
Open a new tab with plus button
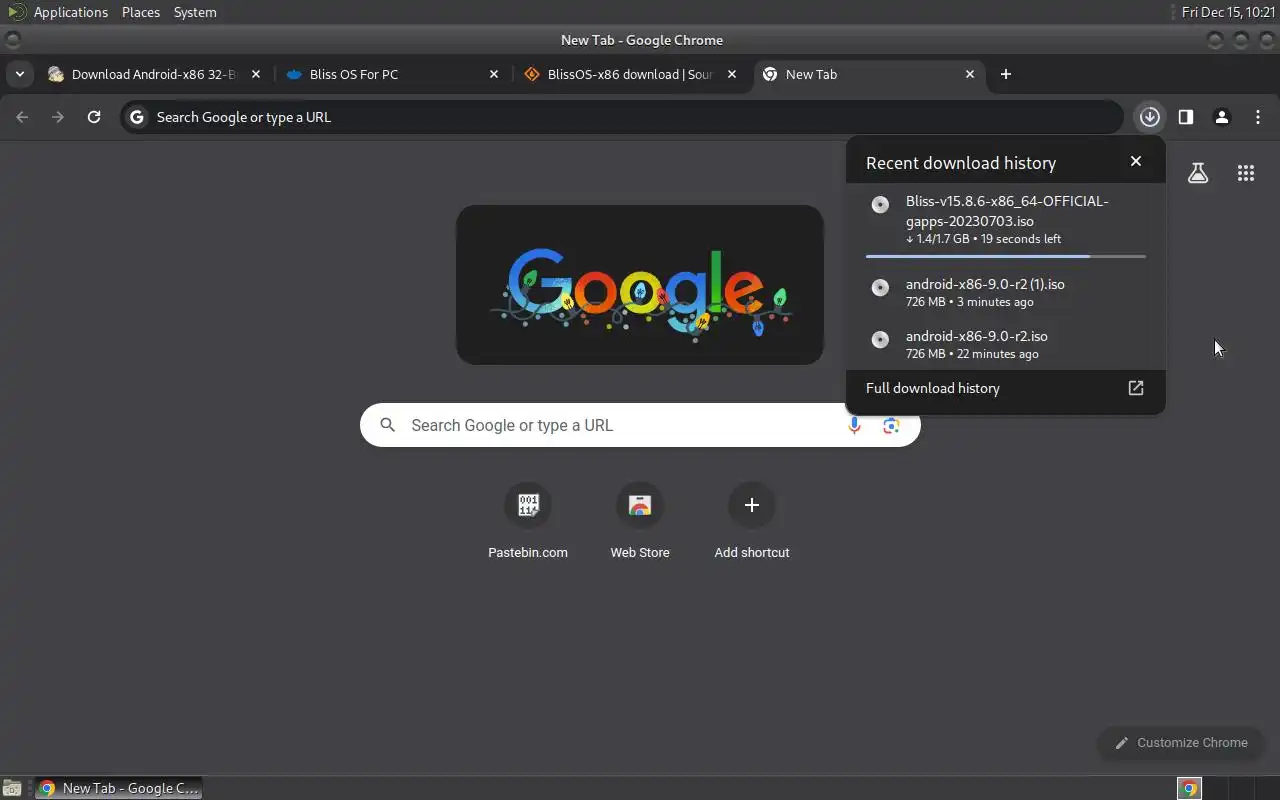(1006, 74)
